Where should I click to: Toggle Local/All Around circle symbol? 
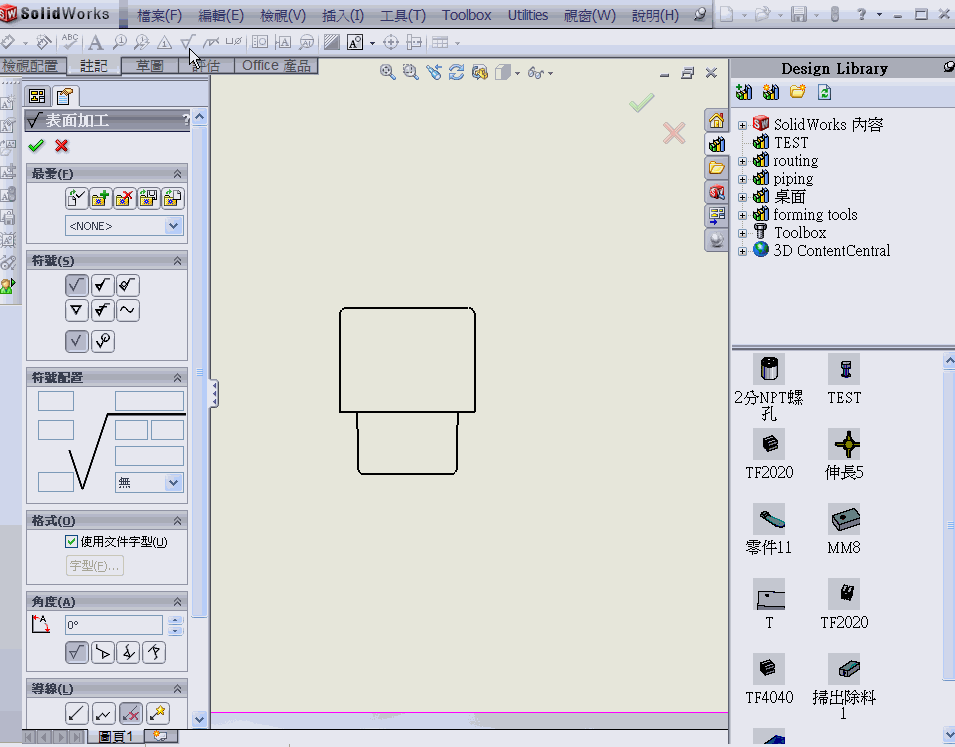click(102, 341)
